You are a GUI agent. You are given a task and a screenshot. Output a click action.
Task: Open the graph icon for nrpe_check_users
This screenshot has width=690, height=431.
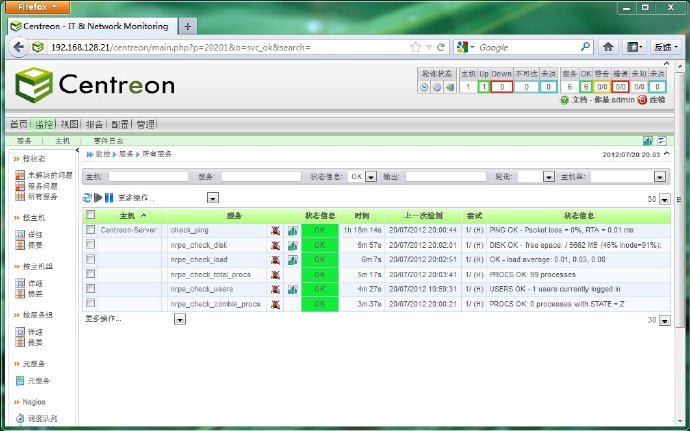[x=293, y=289]
